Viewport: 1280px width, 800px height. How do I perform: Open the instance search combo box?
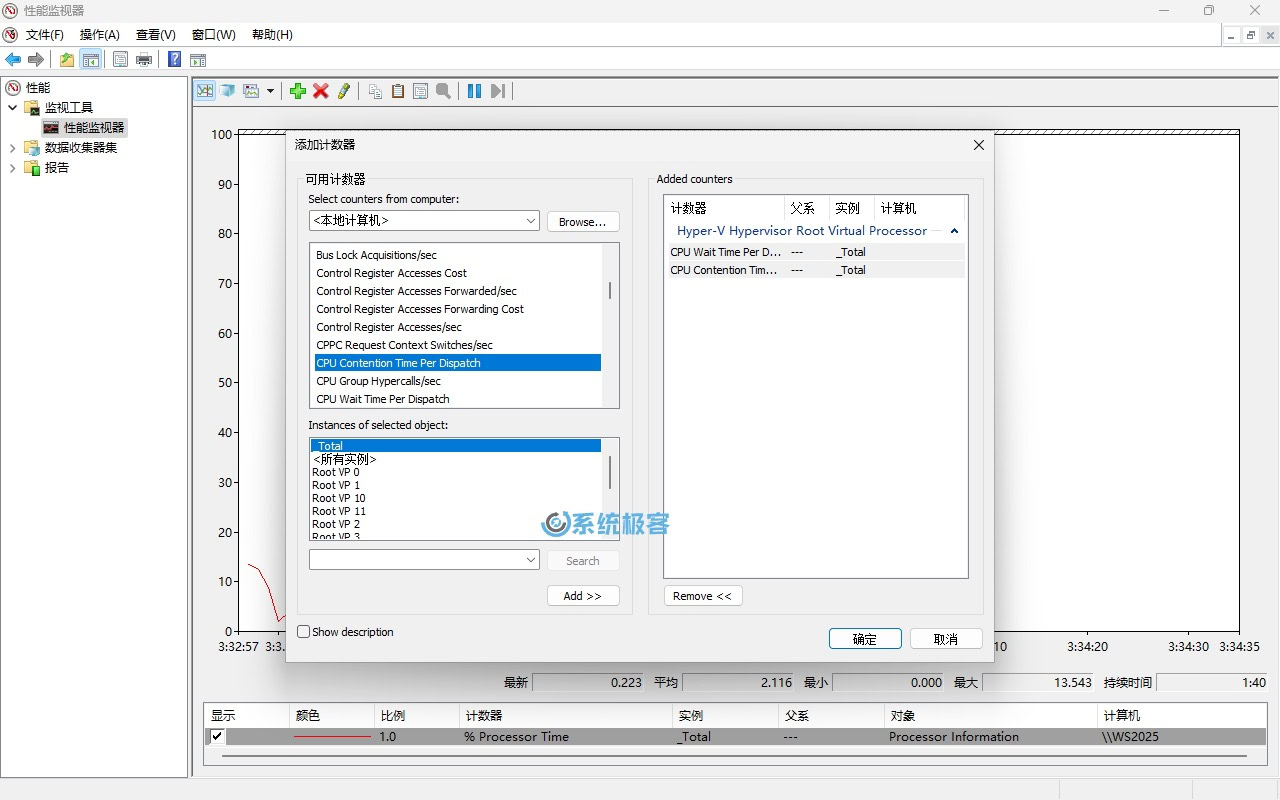tap(424, 560)
